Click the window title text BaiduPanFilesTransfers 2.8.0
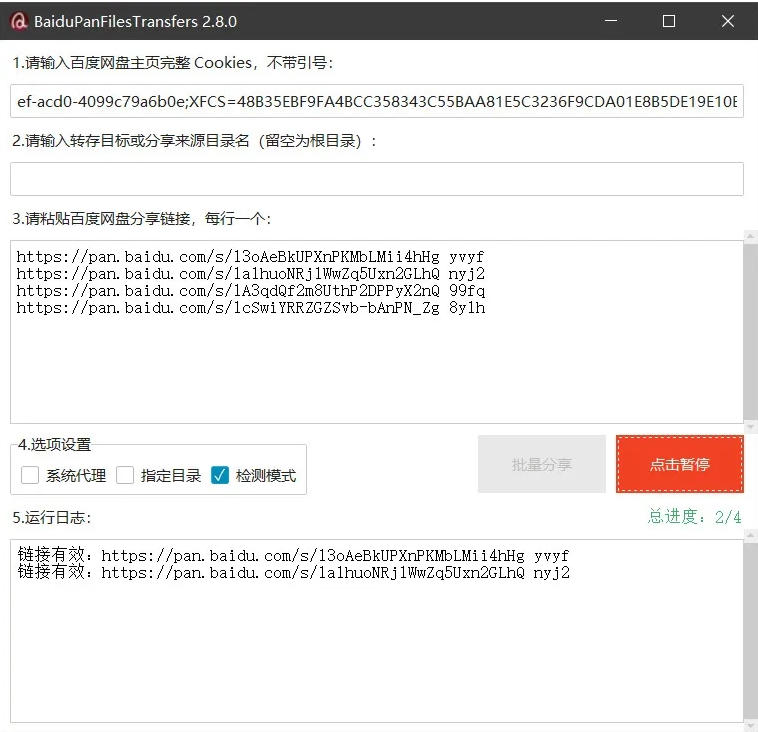The height and width of the screenshot is (732, 758). coord(135,22)
